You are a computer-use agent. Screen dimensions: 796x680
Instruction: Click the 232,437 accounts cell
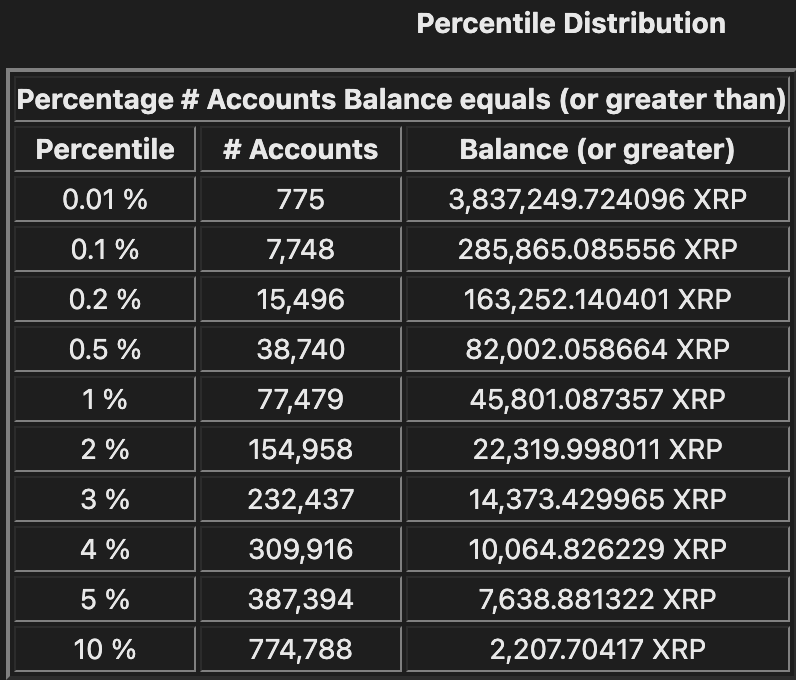(x=301, y=499)
